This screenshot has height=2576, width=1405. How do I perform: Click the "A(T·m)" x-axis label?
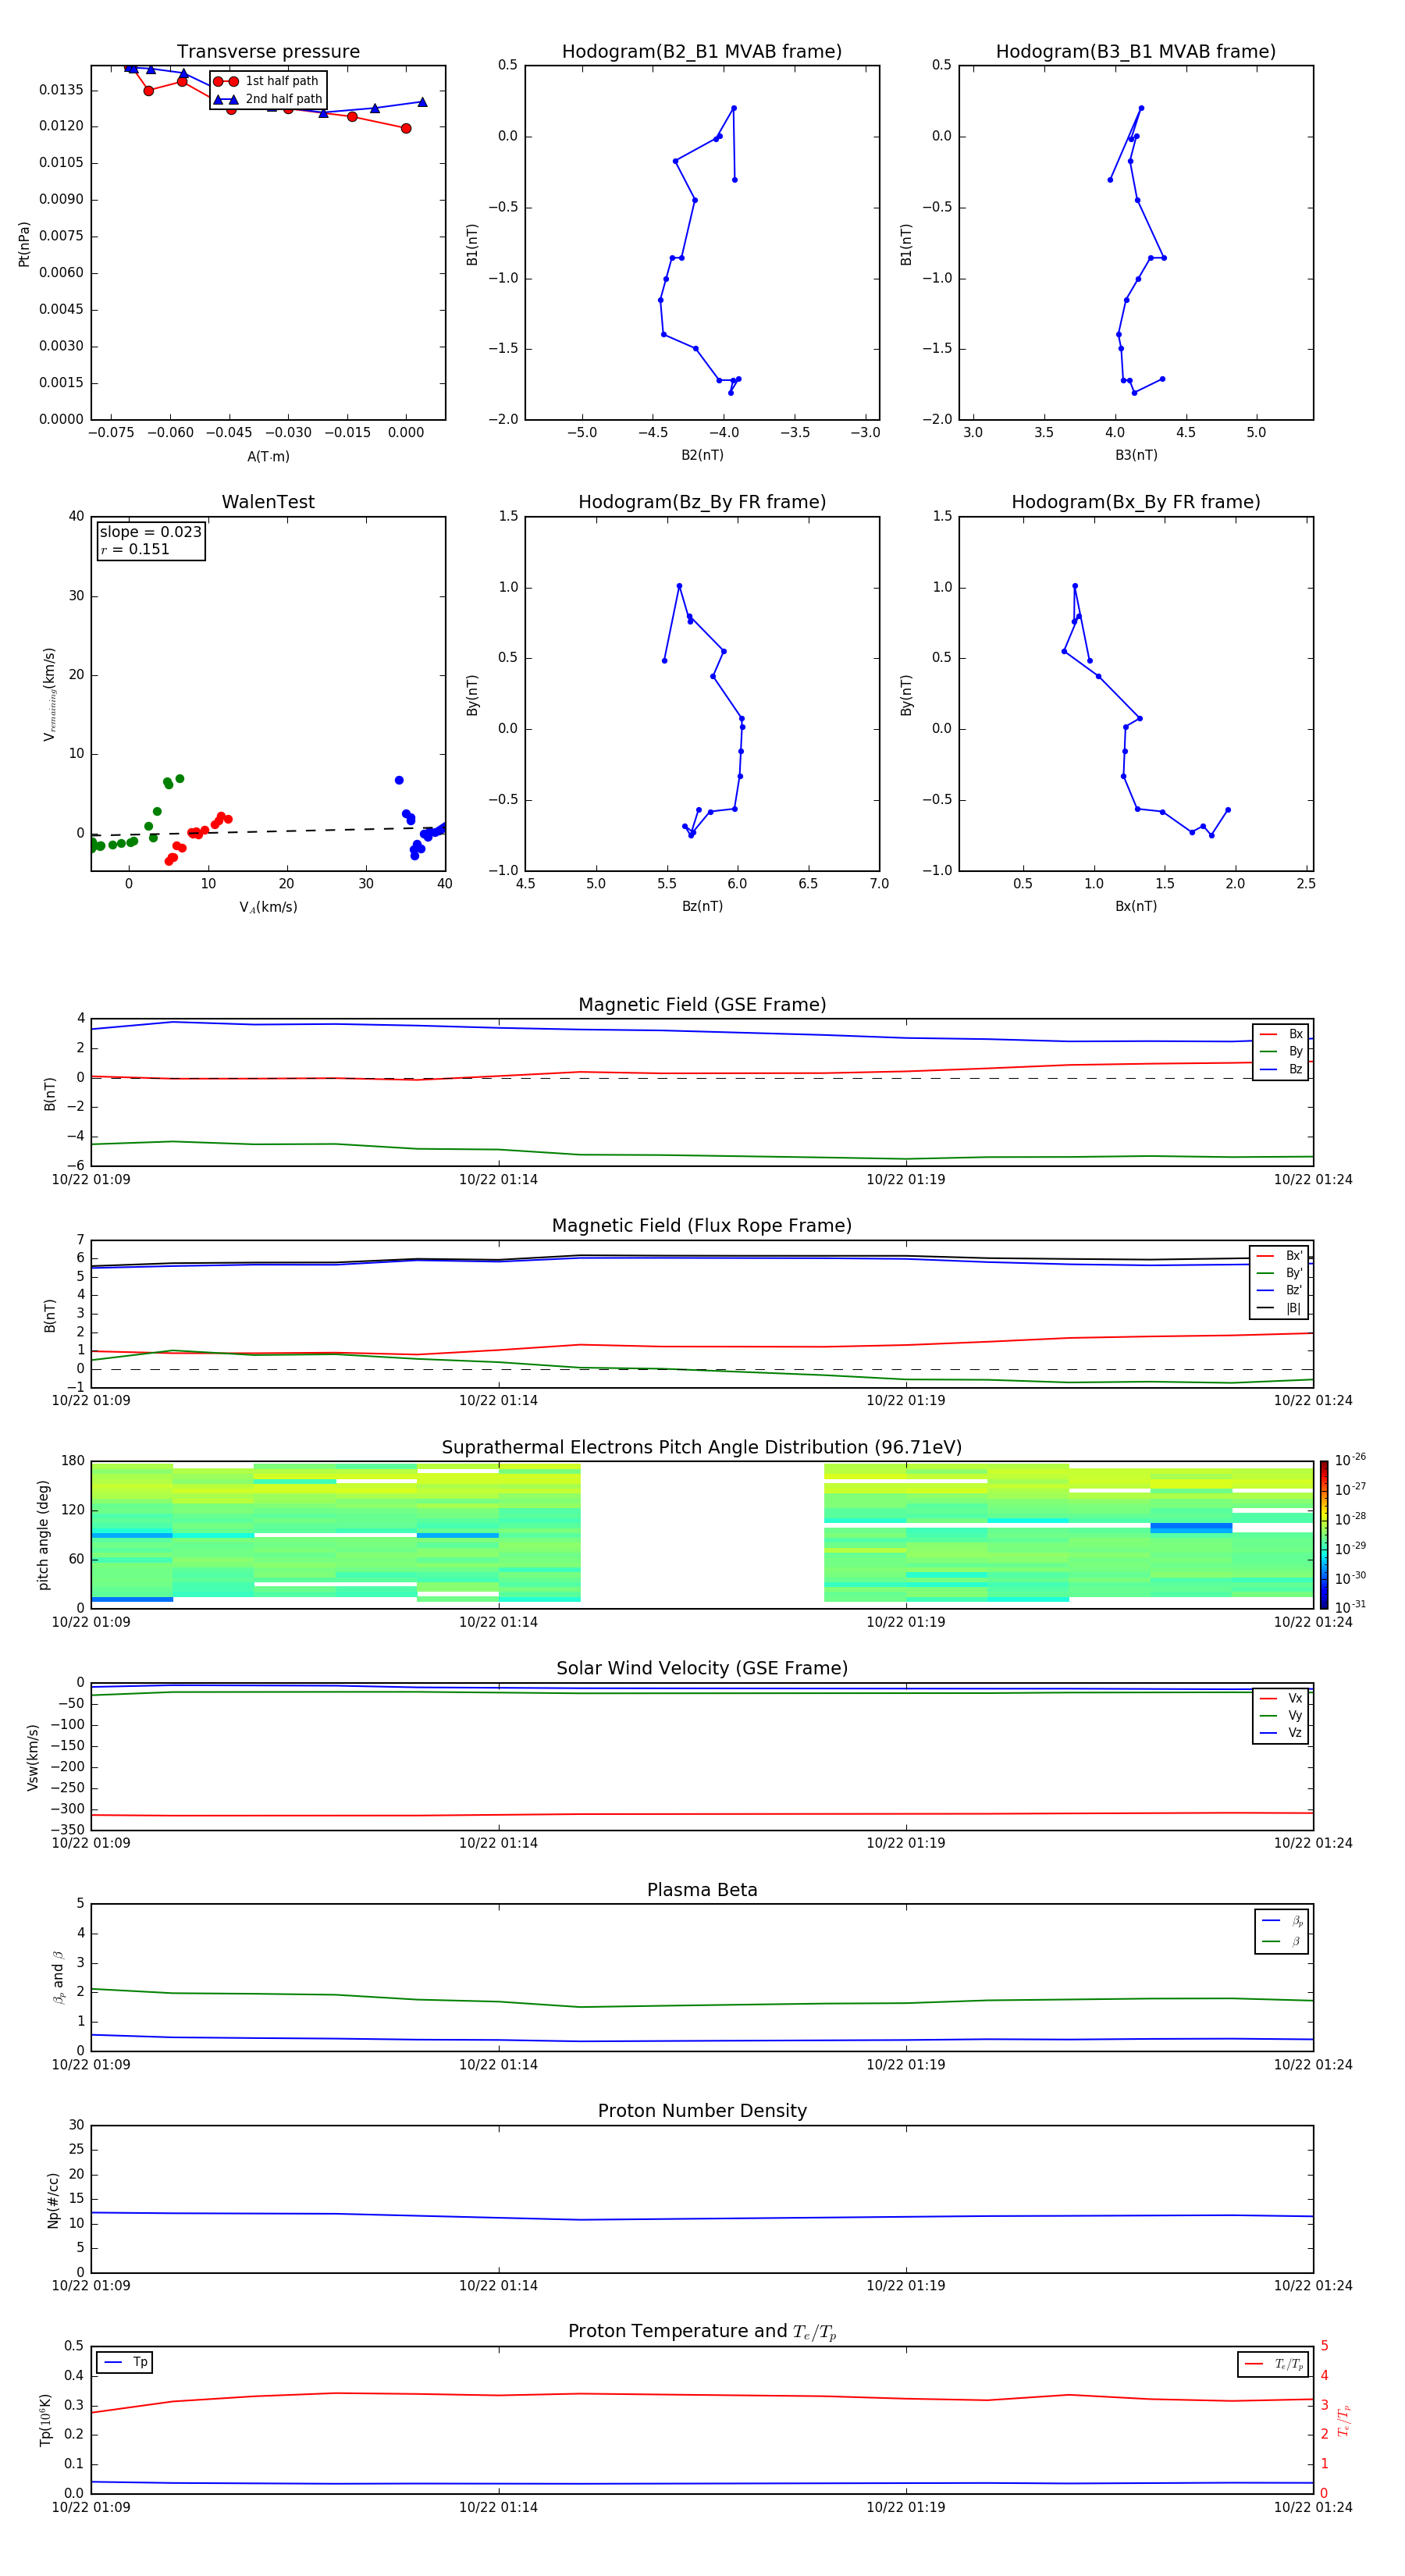[268, 456]
